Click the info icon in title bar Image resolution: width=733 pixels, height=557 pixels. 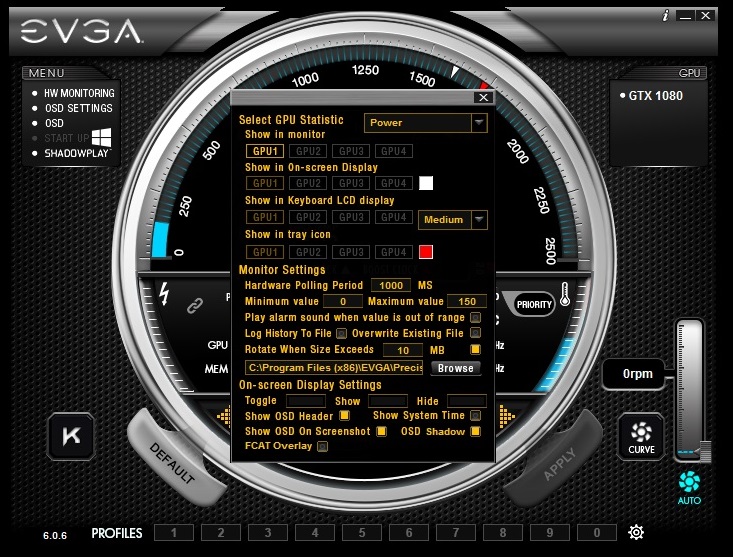pos(665,15)
